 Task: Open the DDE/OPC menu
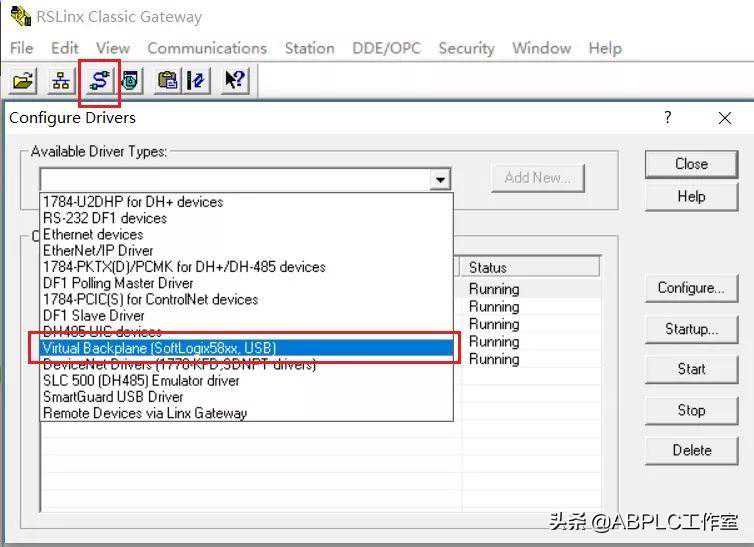click(387, 48)
